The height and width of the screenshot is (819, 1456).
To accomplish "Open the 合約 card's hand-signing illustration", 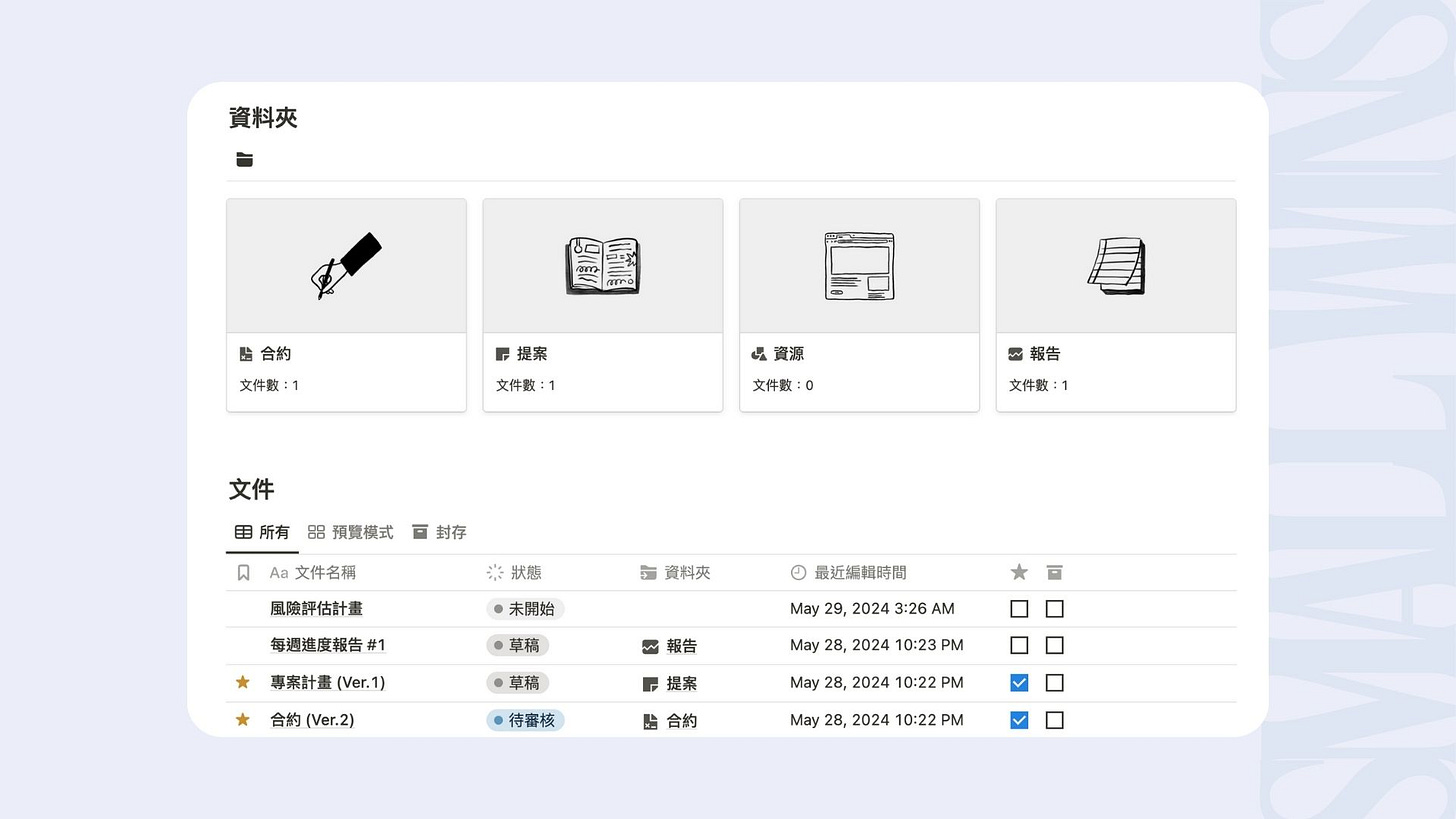I will tap(346, 266).
